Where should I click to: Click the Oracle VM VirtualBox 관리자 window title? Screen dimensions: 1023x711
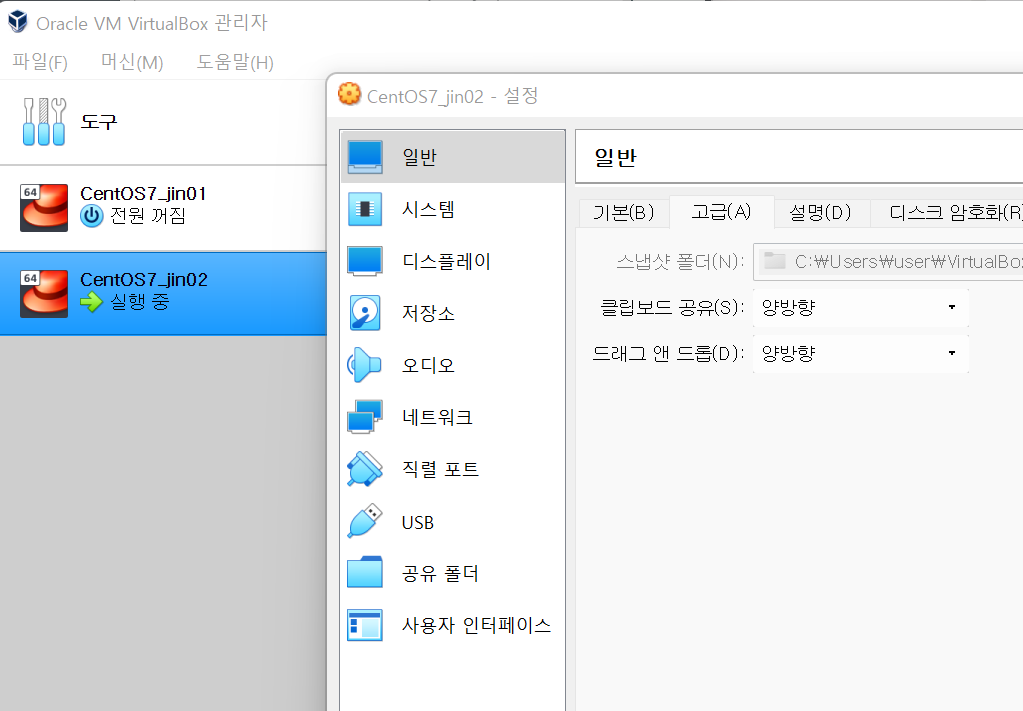point(152,23)
